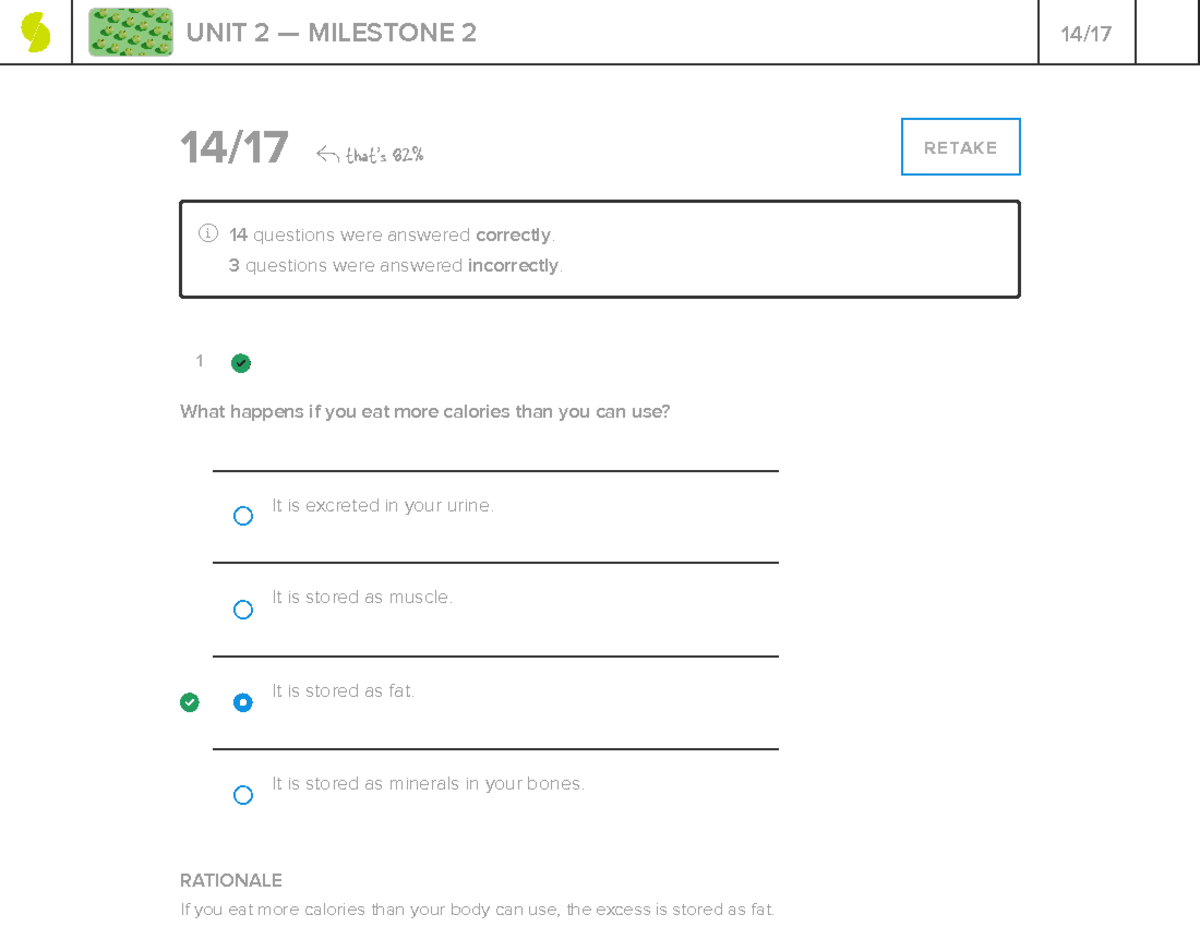Click the arrow icon next to the score

(327, 154)
